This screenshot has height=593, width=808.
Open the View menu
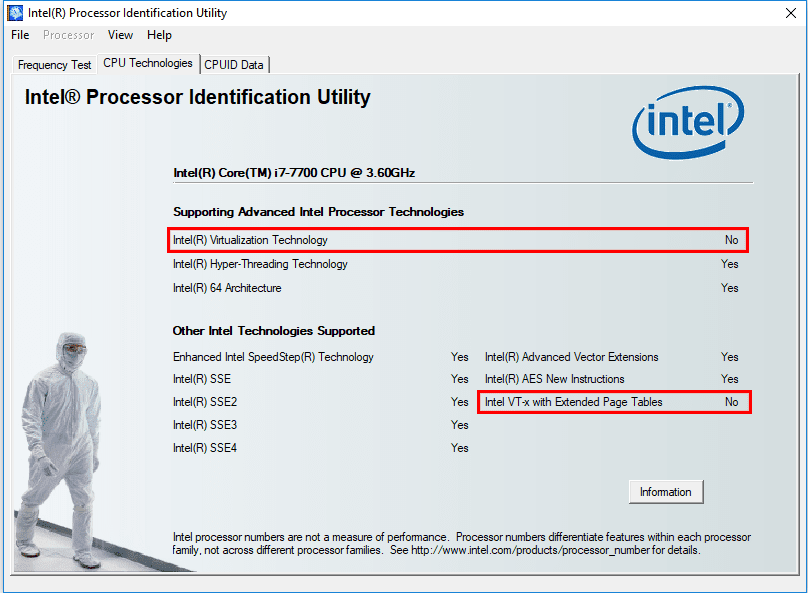(120, 35)
